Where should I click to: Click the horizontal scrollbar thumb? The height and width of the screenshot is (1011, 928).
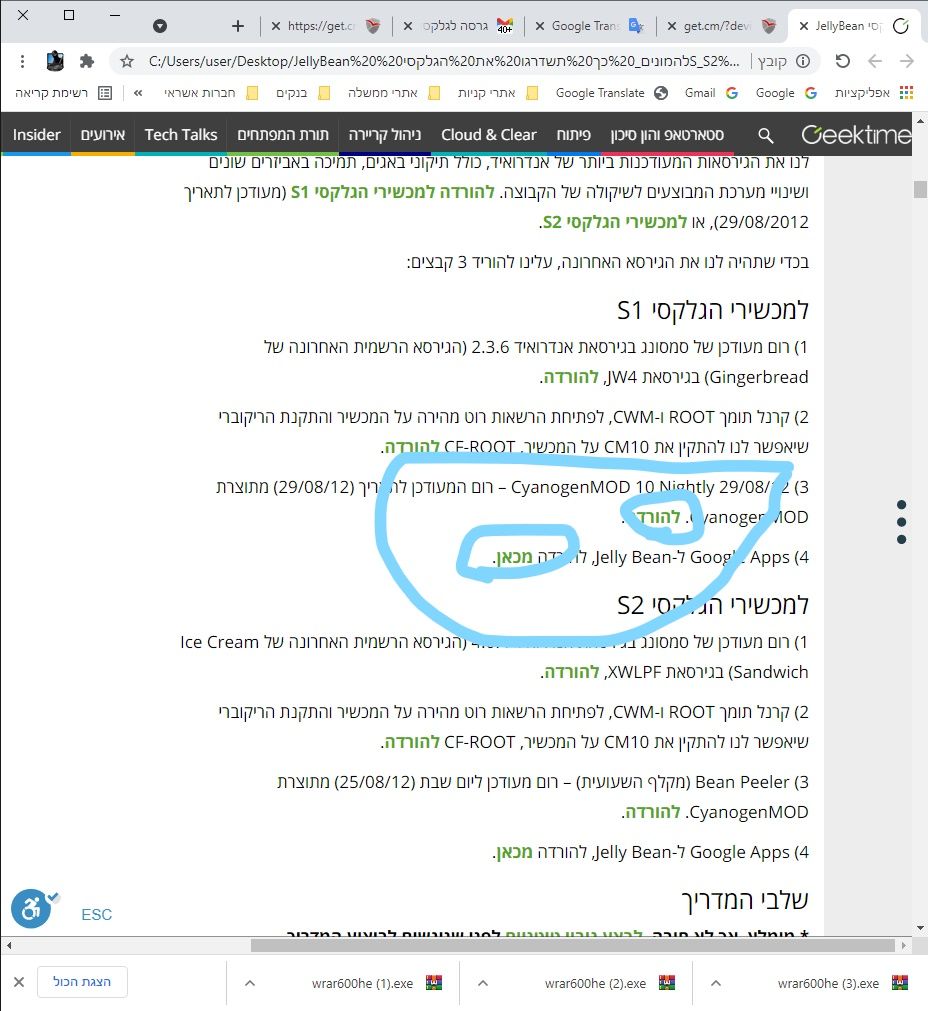(x=573, y=945)
